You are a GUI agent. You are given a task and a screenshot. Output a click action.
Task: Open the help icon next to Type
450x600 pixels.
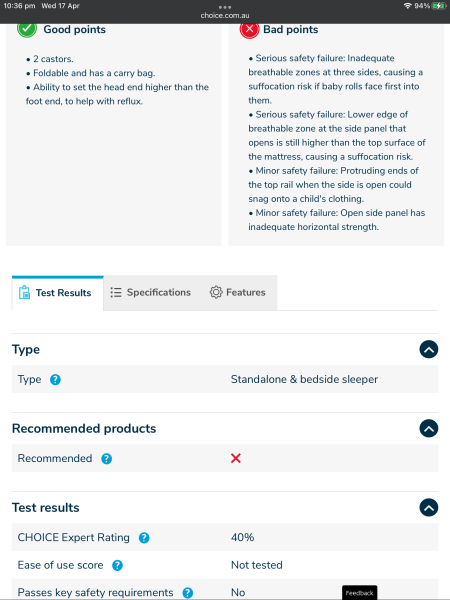pos(55,380)
